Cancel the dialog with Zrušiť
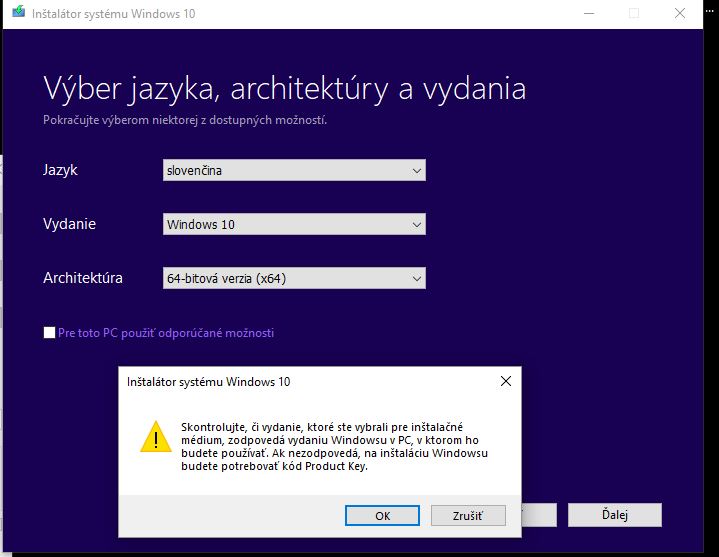The width and height of the screenshot is (719, 557). [468, 516]
